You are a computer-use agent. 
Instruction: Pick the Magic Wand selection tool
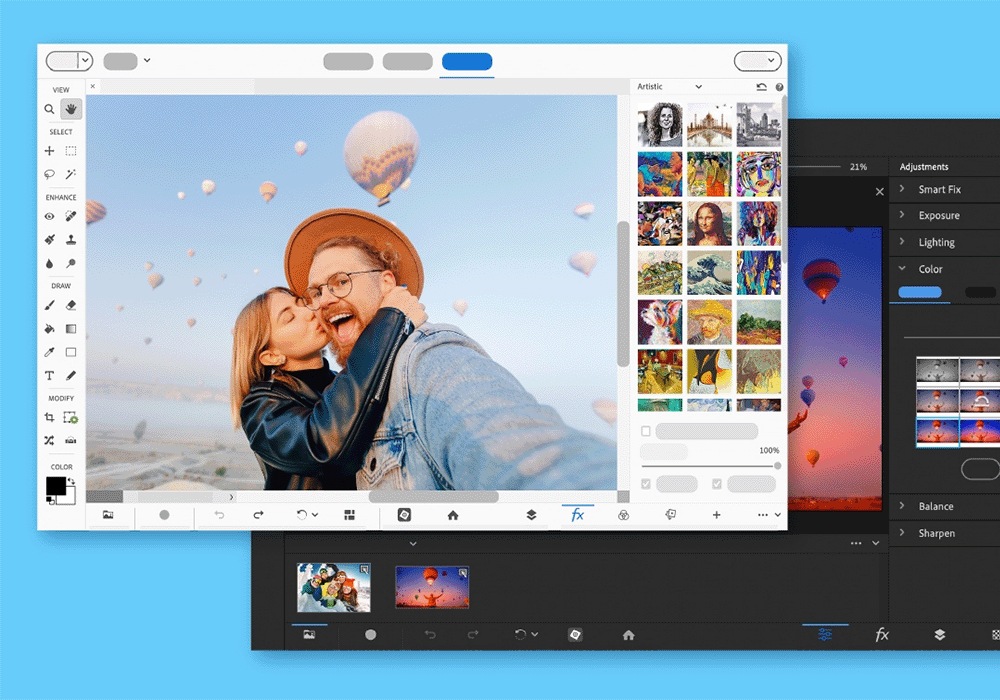71,174
